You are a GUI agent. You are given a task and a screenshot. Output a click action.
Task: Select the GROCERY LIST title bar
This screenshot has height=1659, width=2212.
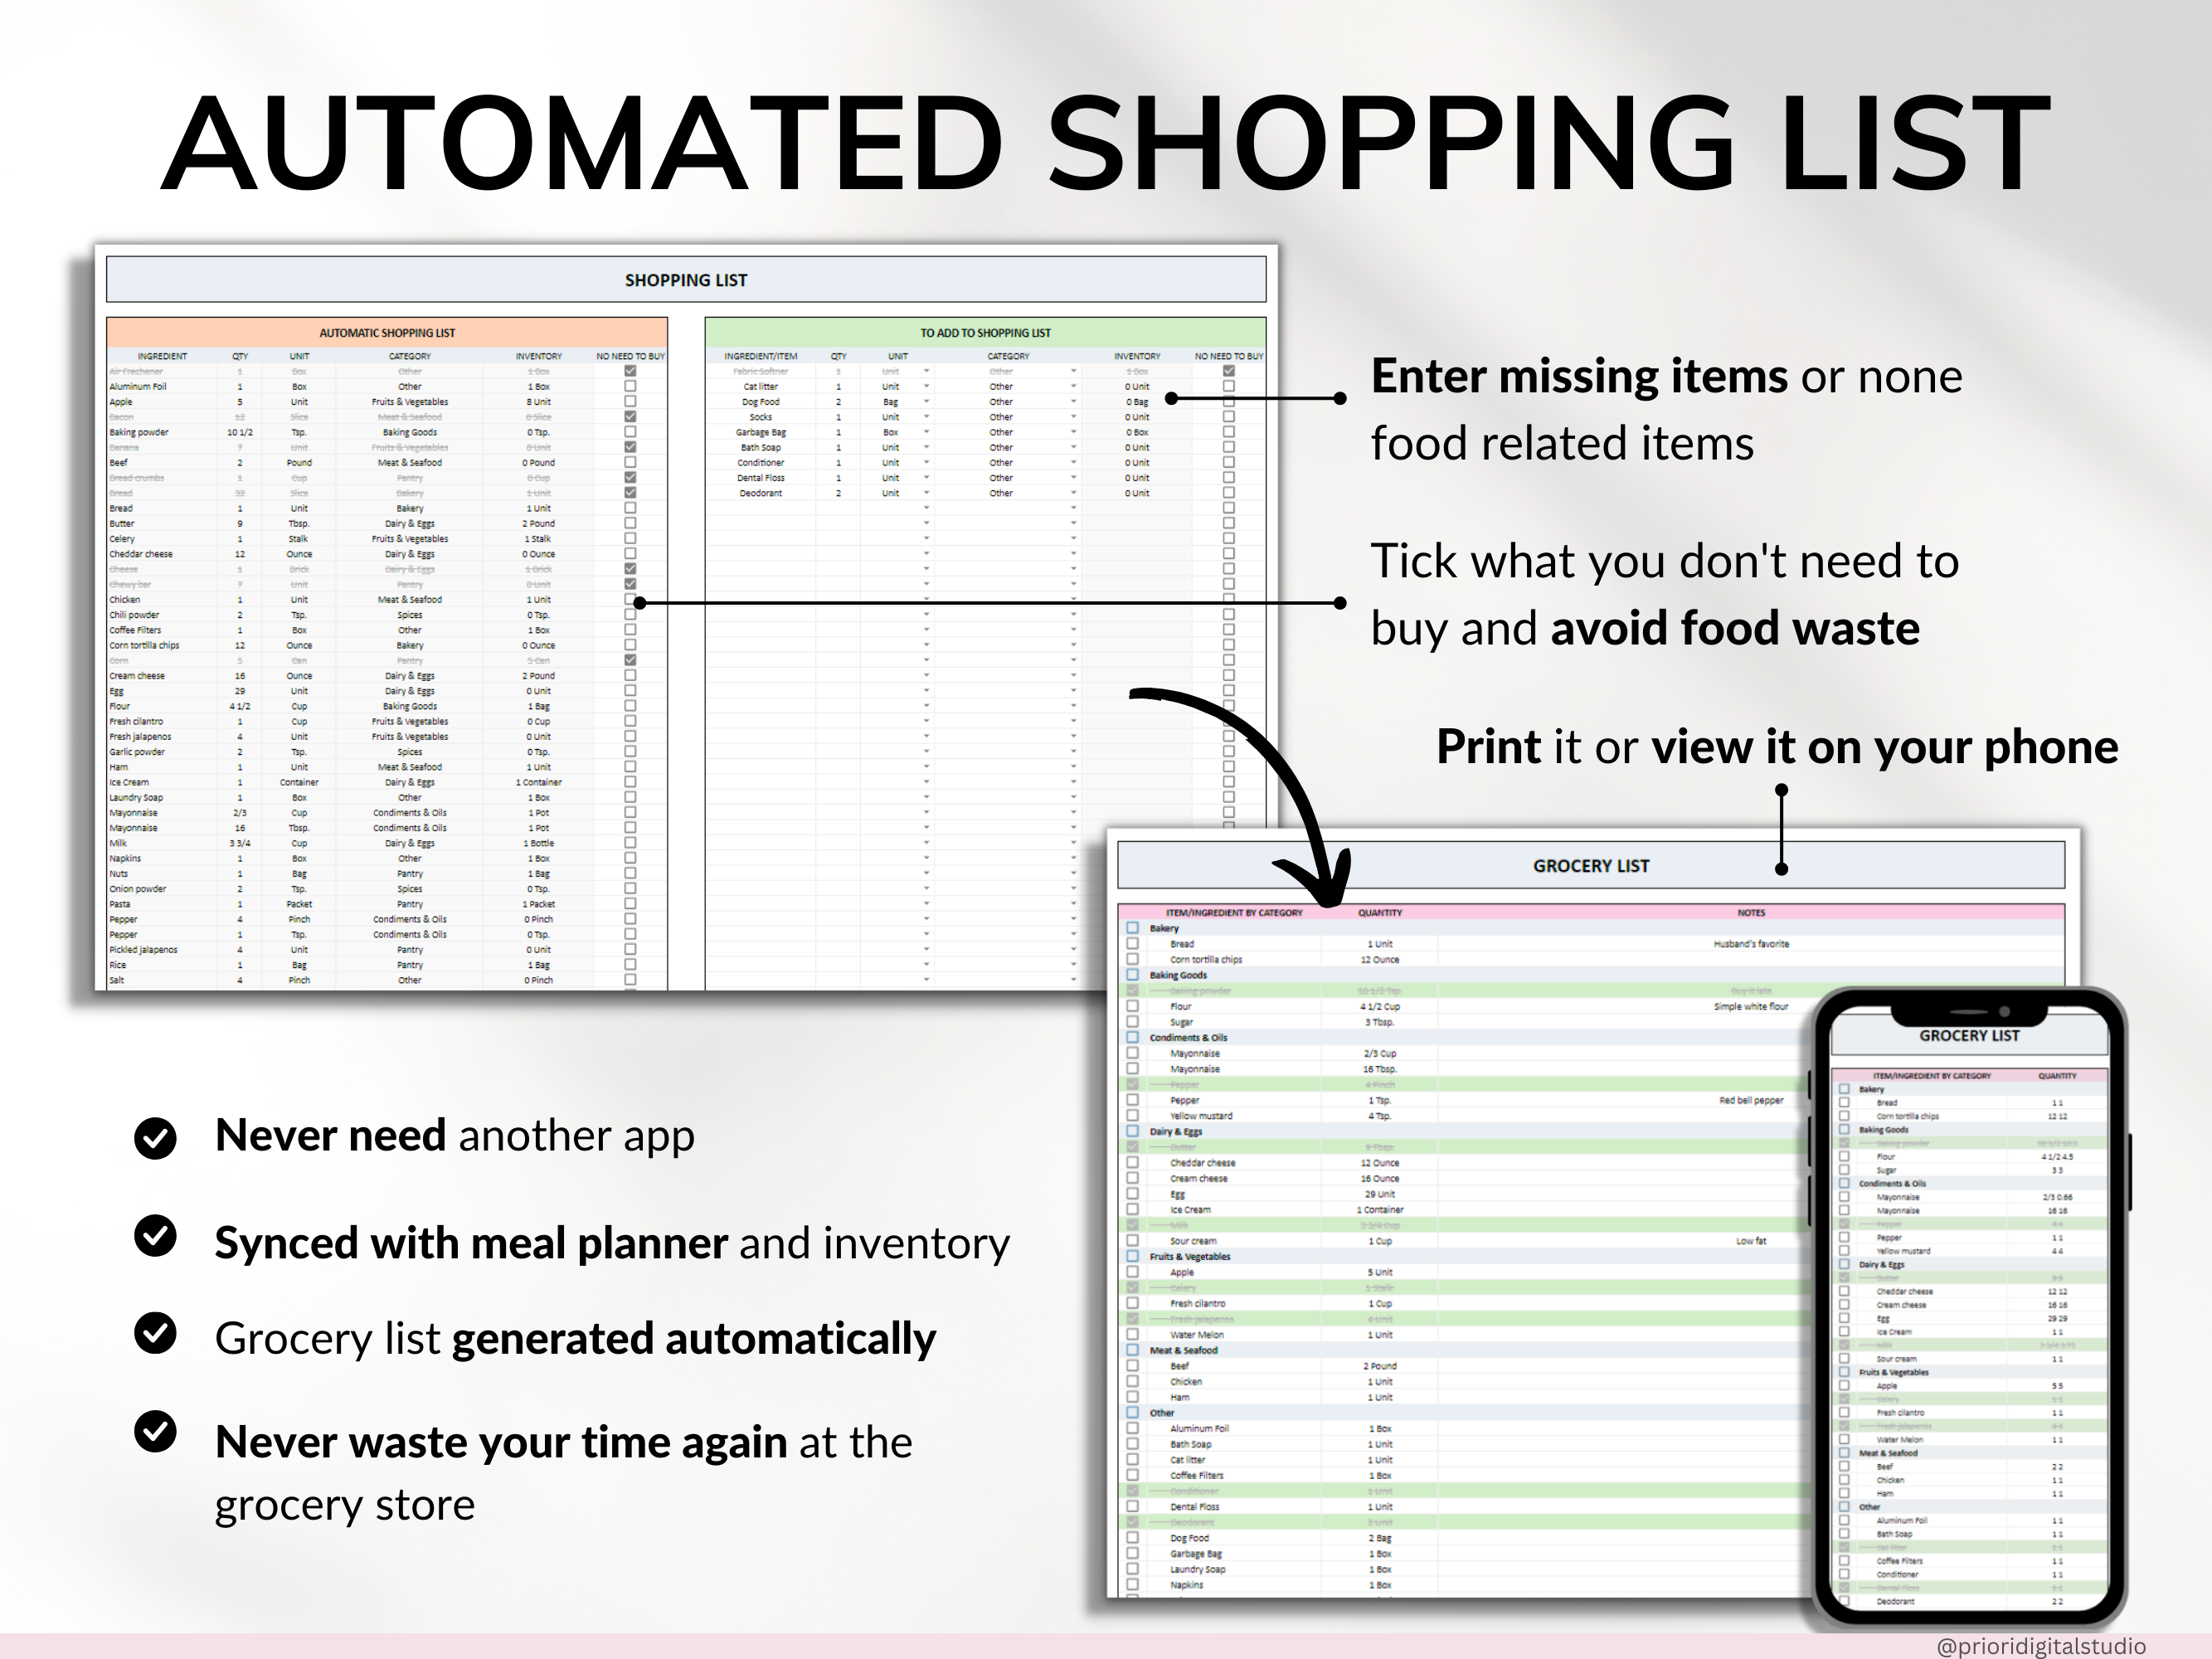point(1592,866)
